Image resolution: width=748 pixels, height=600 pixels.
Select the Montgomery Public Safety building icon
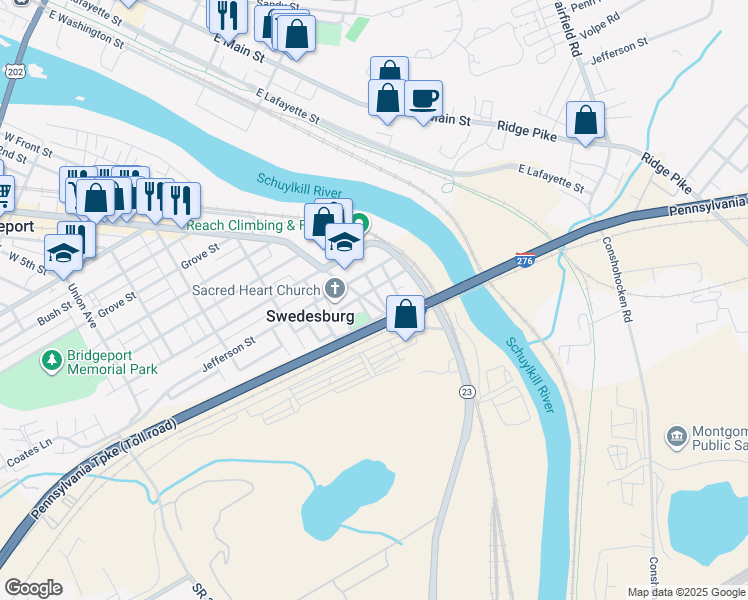(676, 437)
